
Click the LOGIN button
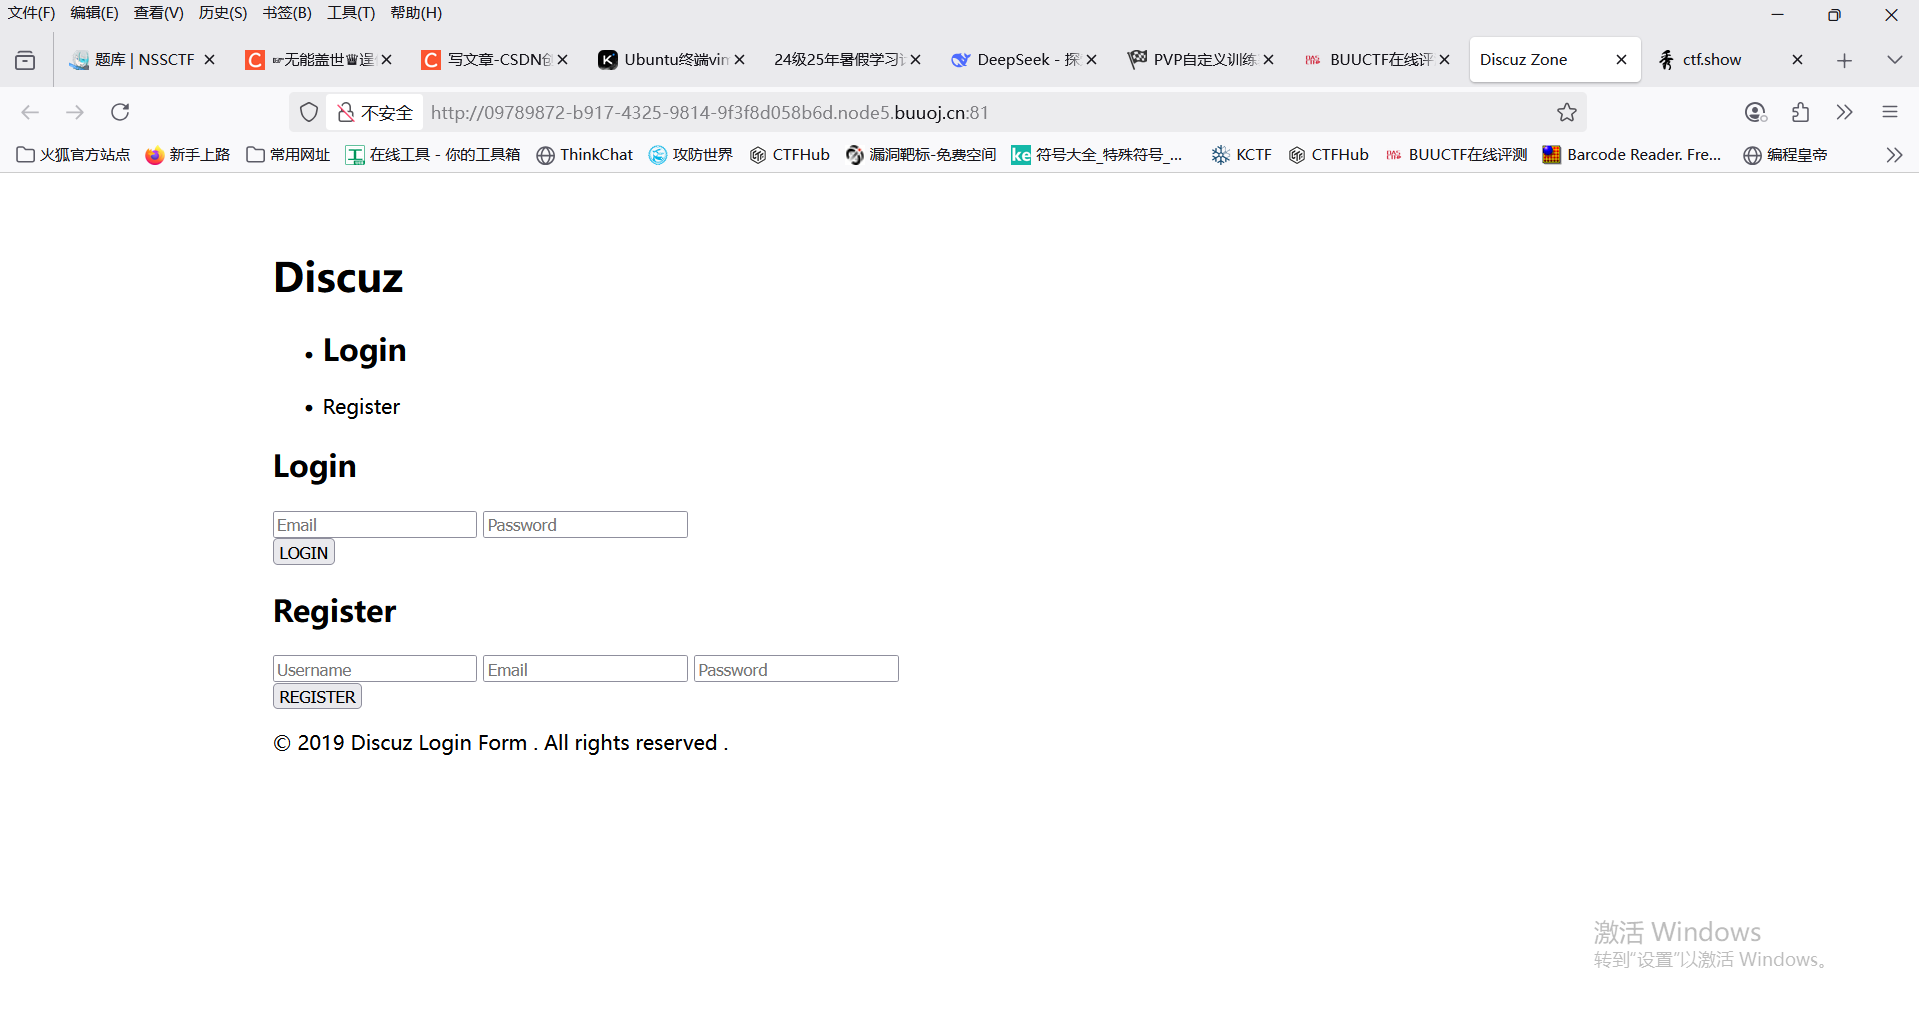point(304,553)
